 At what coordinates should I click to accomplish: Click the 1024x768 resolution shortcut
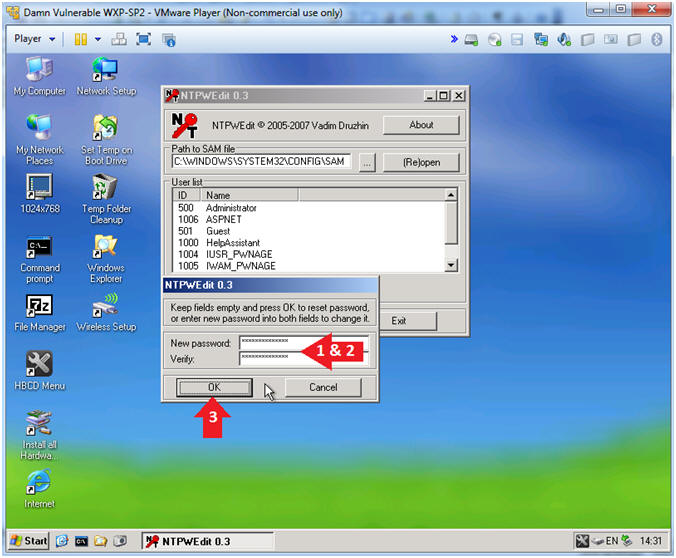(40, 194)
